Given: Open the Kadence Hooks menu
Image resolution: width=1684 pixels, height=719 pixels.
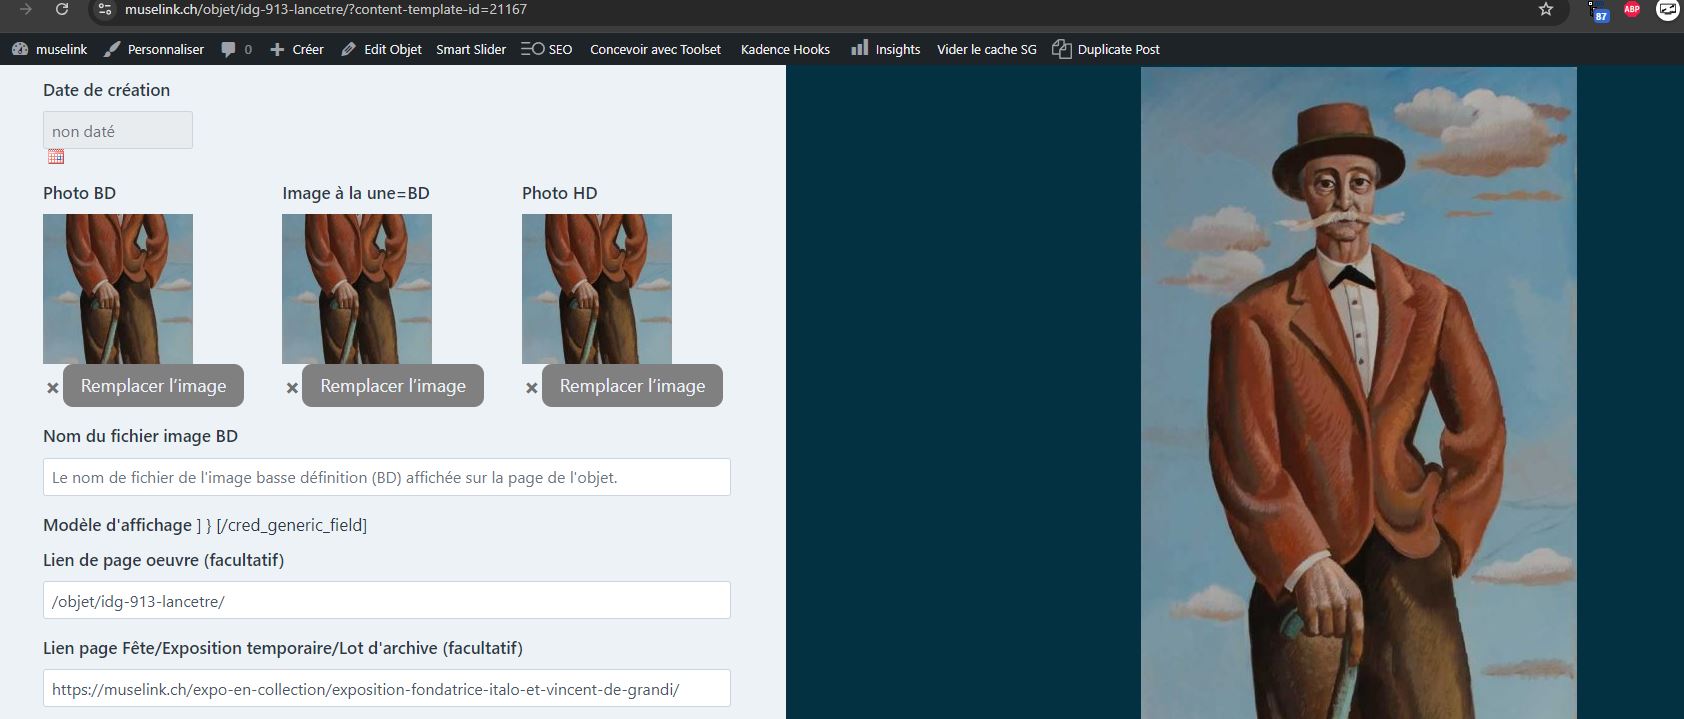Looking at the screenshot, I should point(785,49).
